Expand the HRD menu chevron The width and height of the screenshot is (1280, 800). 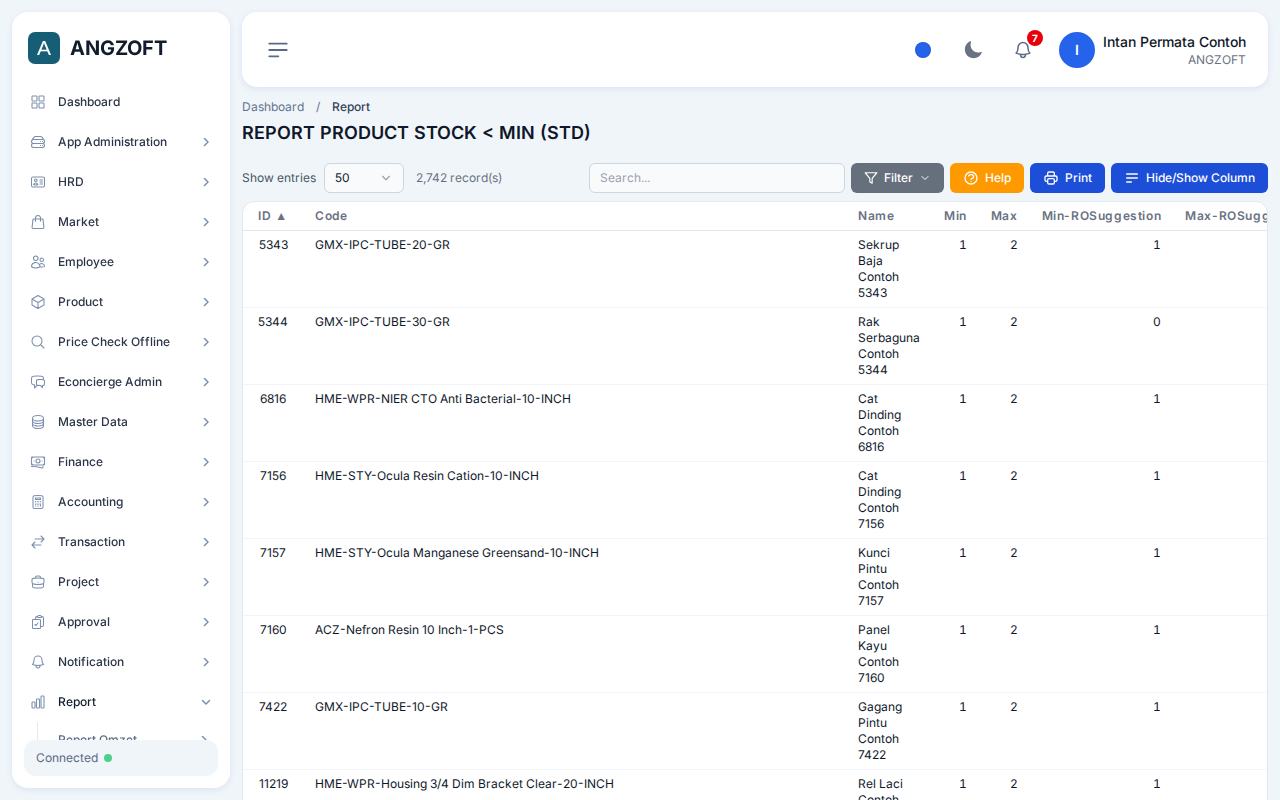tap(206, 182)
